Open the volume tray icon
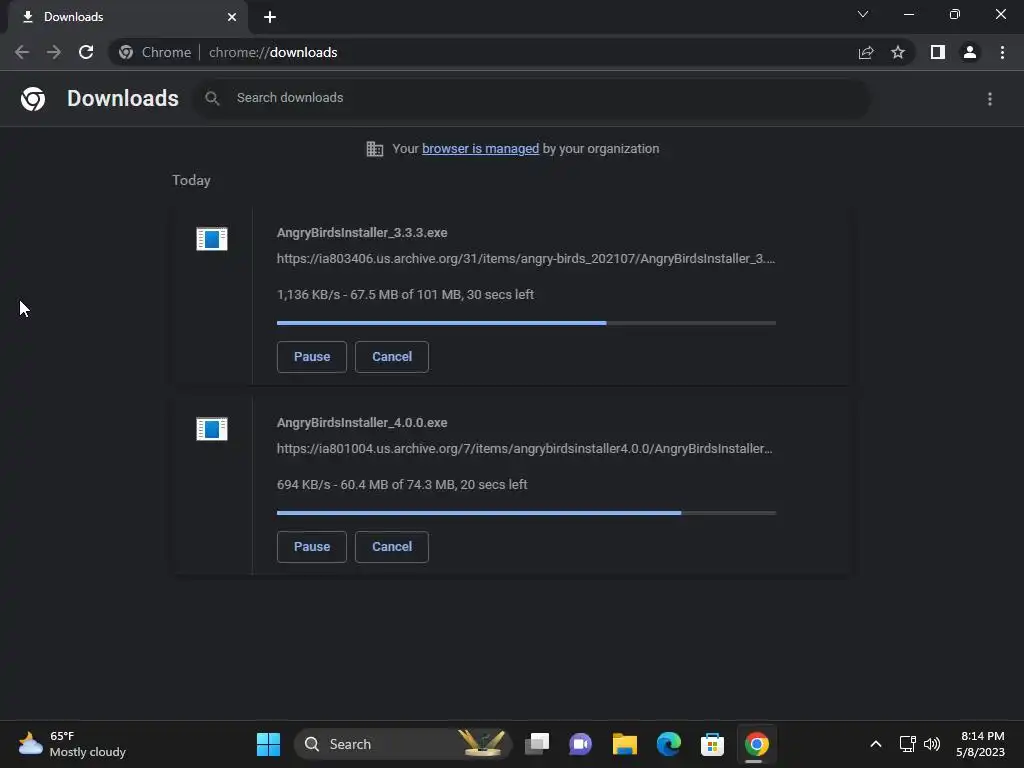 click(x=932, y=744)
